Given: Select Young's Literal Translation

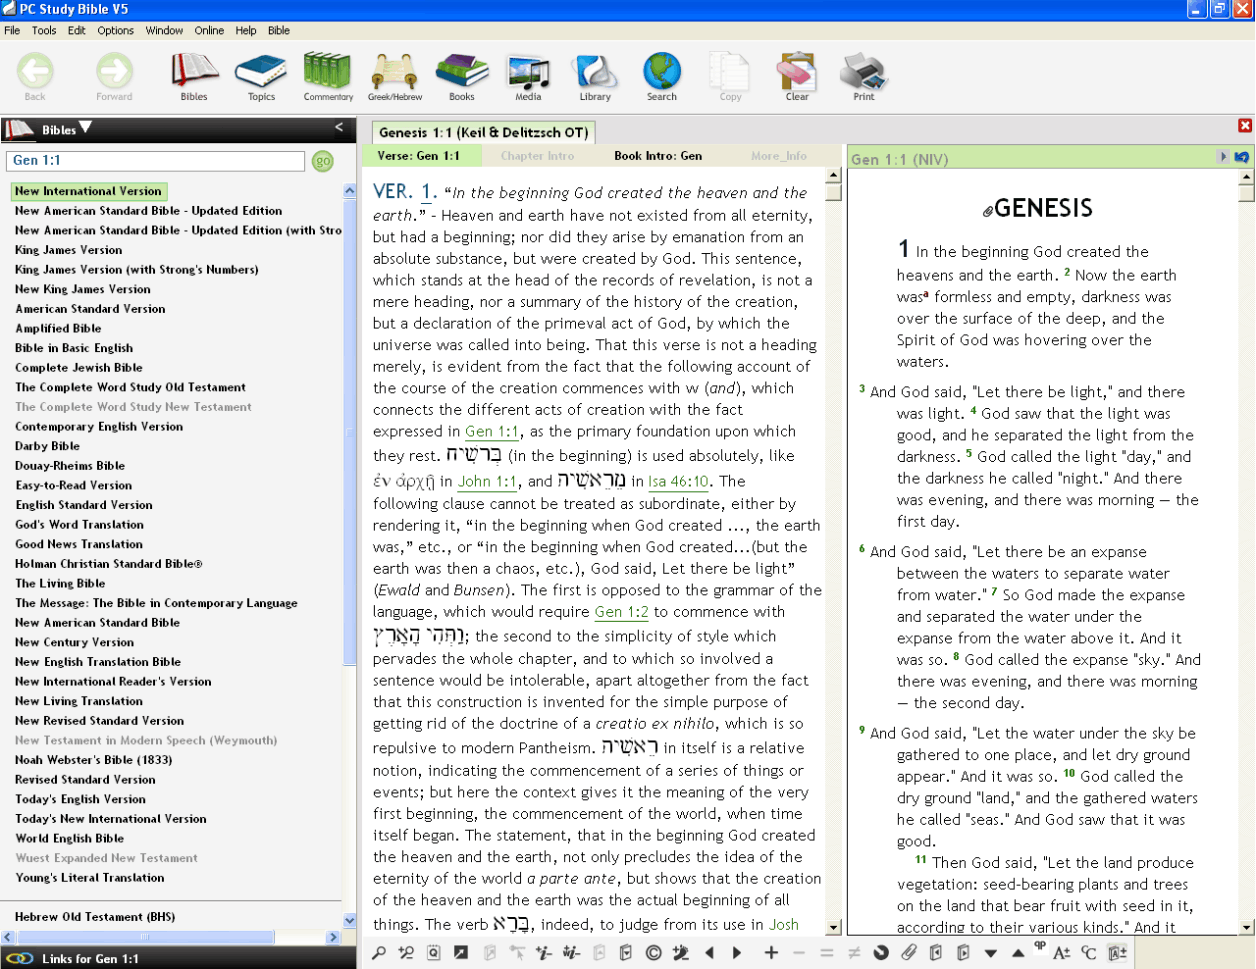Looking at the screenshot, I should pyautogui.click(x=90, y=878).
